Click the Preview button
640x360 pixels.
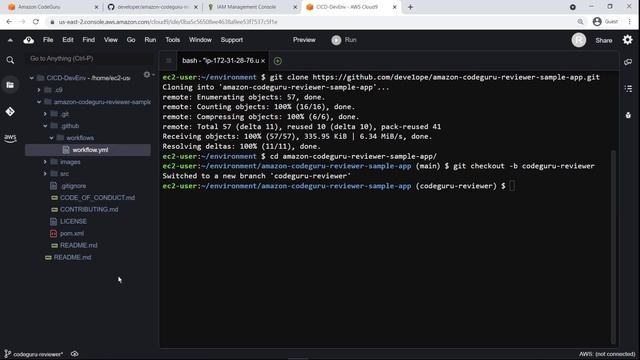[304, 40]
